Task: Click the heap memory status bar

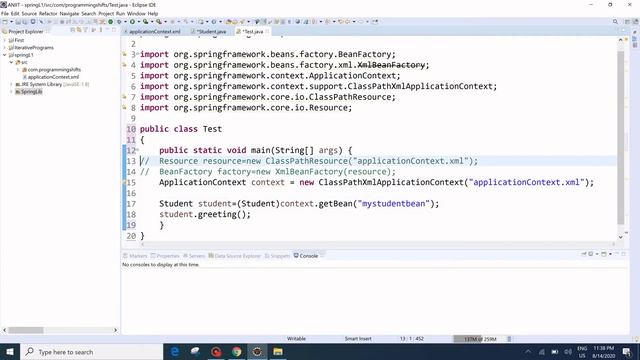Action: [480, 339]
